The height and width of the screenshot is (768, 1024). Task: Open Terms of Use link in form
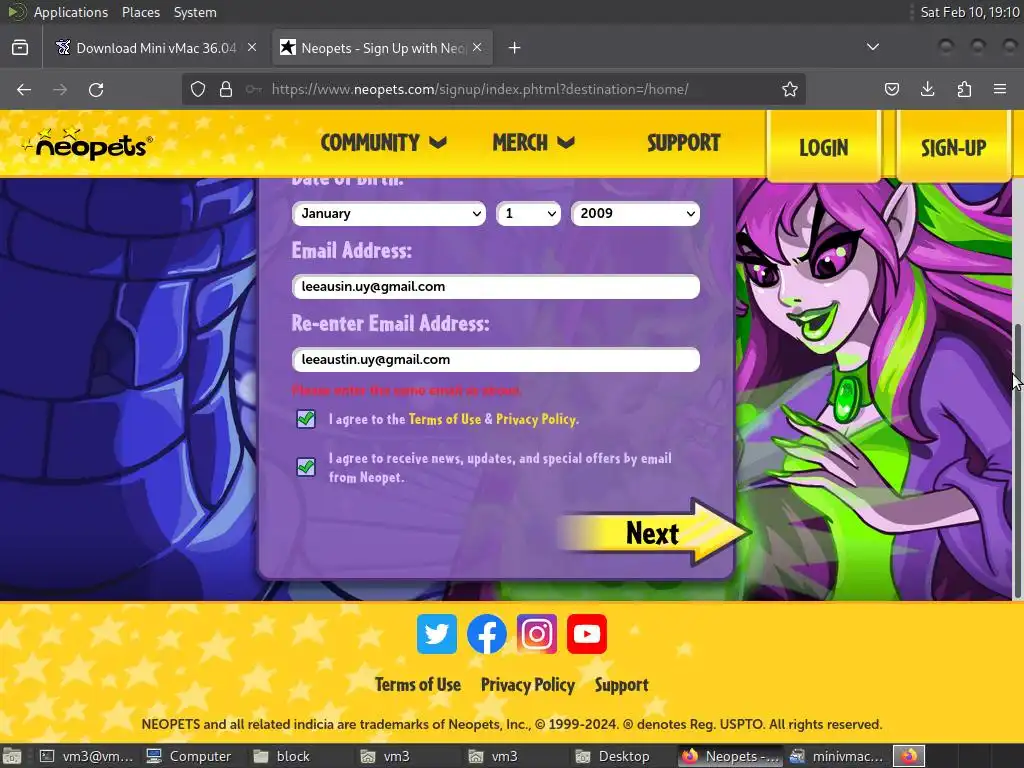[x=445, y=419]
